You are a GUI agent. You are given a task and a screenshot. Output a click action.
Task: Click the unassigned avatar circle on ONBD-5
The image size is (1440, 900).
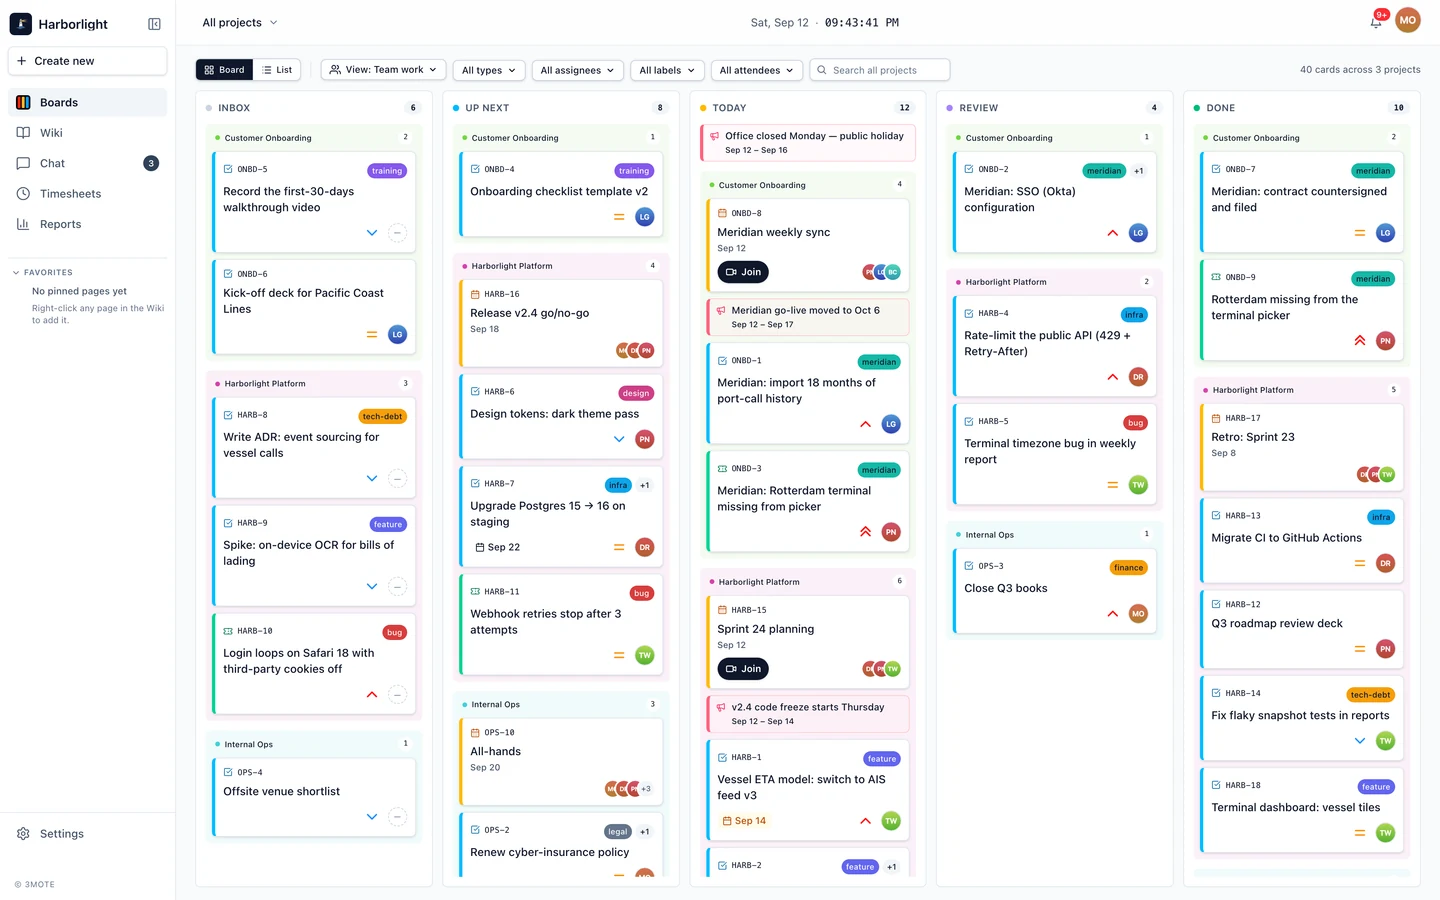(x=397, y=233)
